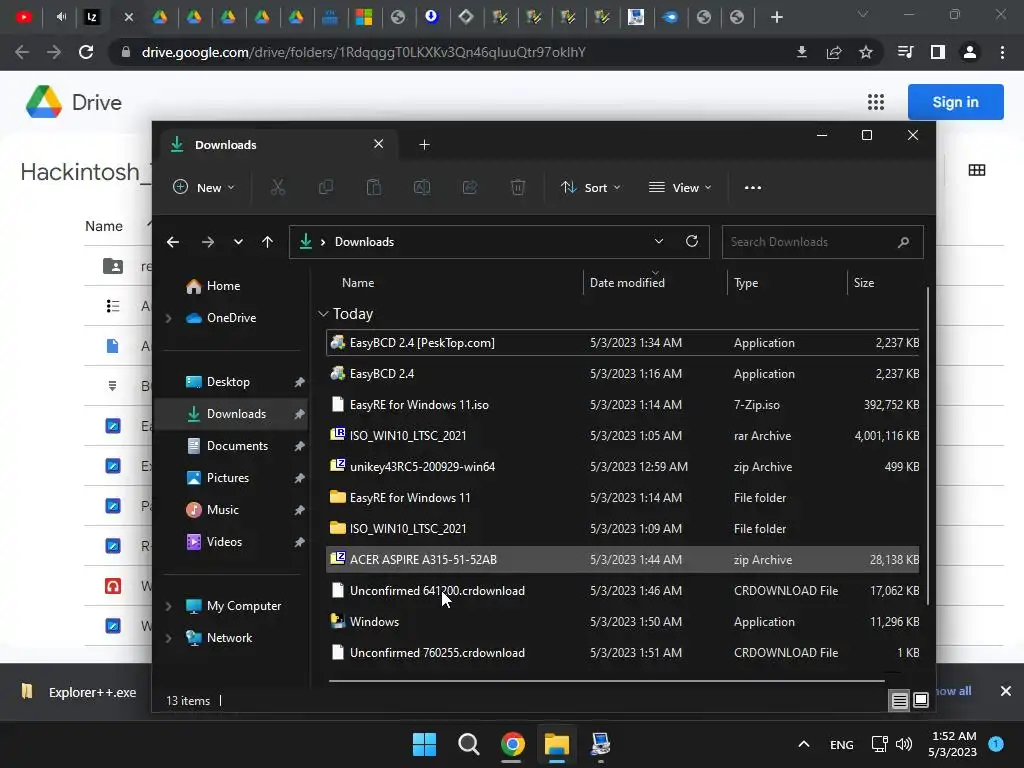Sort by Date modified column header

627,283
